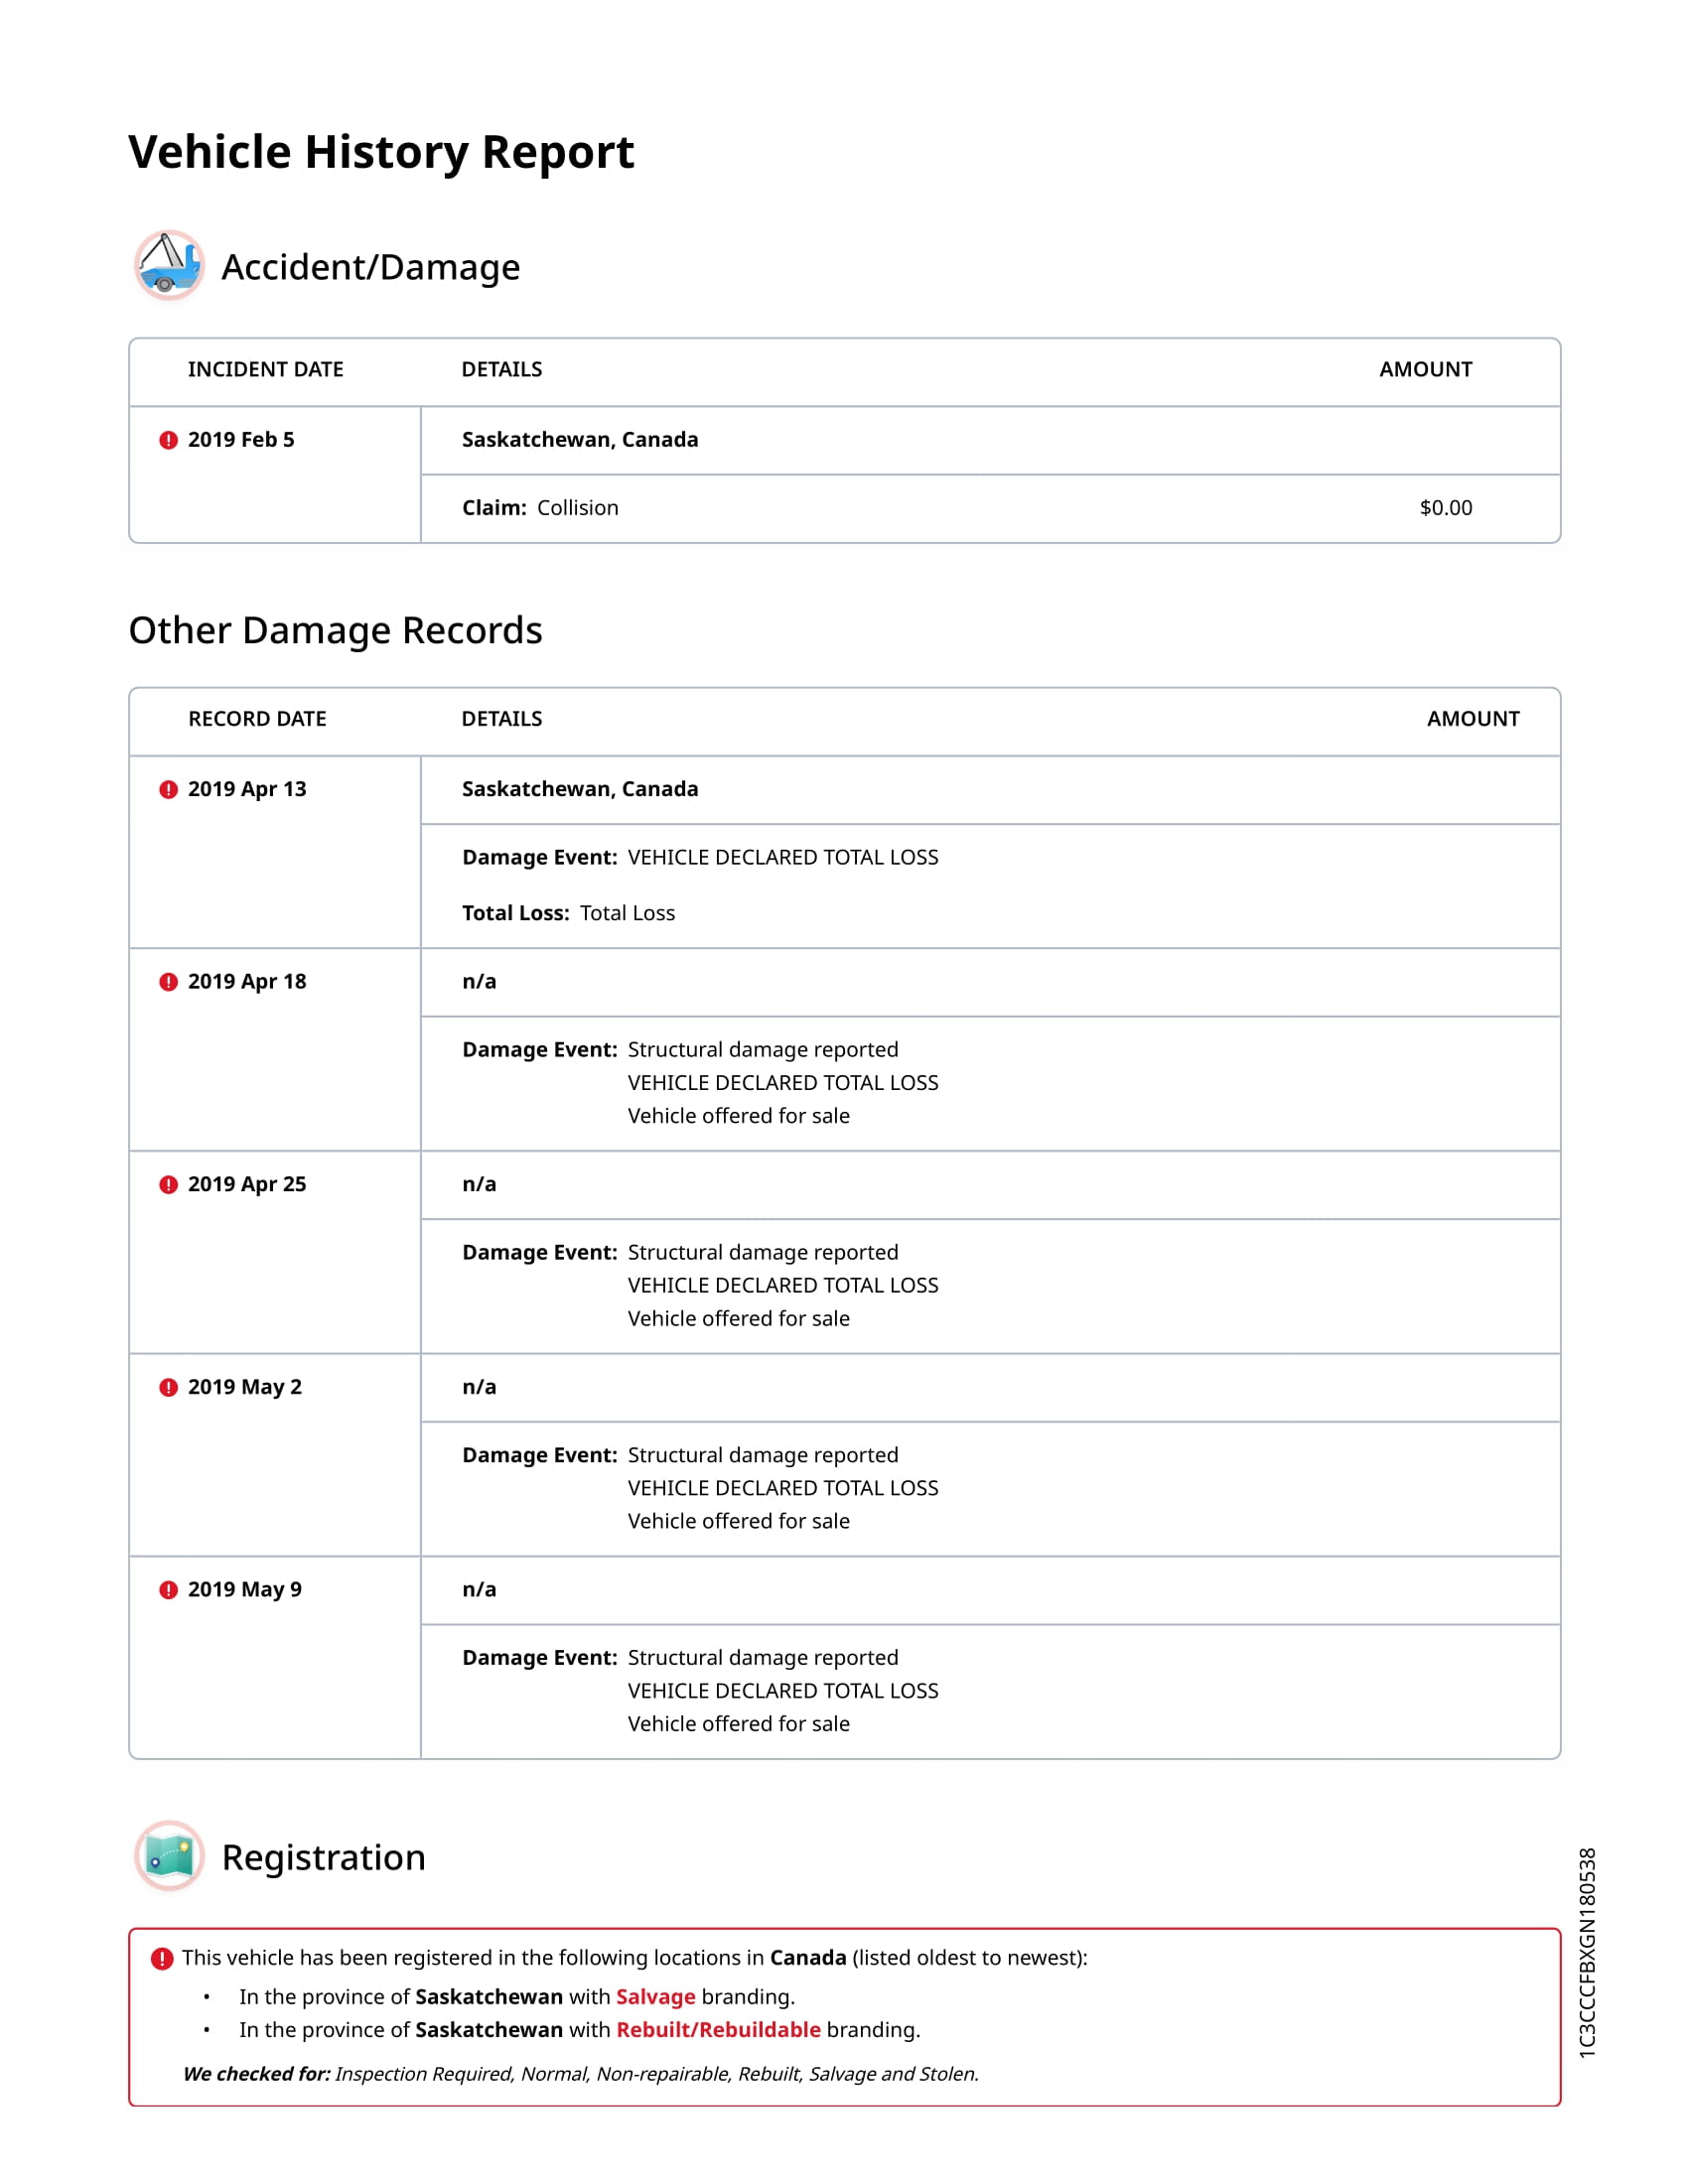This screenshot has width=1688, height=2184.
Task: Click red alert icon beside 2019 May 9
Action: click(168, 1590)
